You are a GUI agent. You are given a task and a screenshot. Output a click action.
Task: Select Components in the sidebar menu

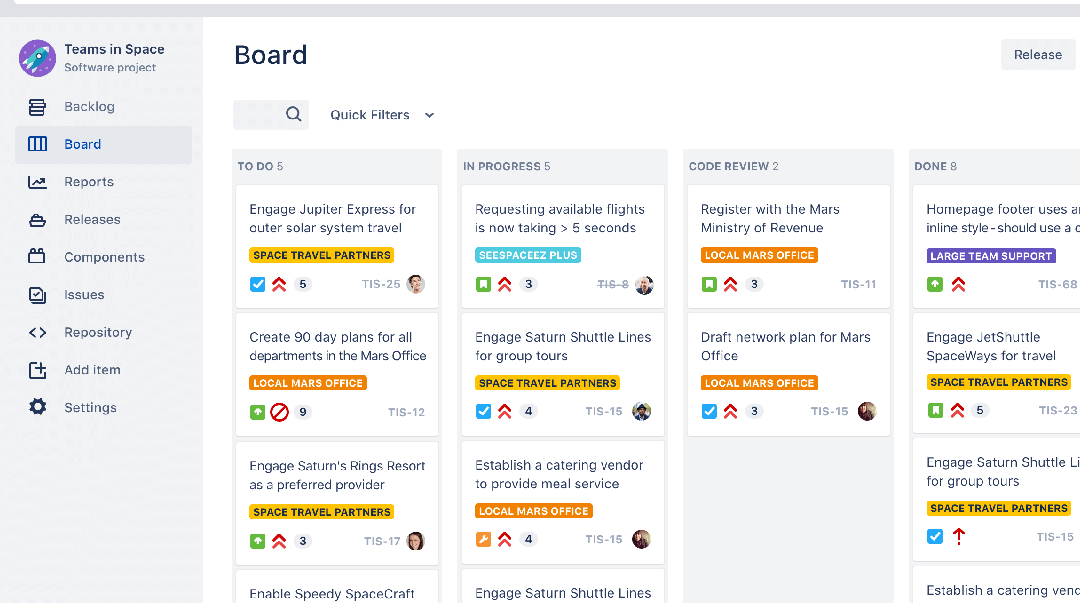(x=103, y=257)
